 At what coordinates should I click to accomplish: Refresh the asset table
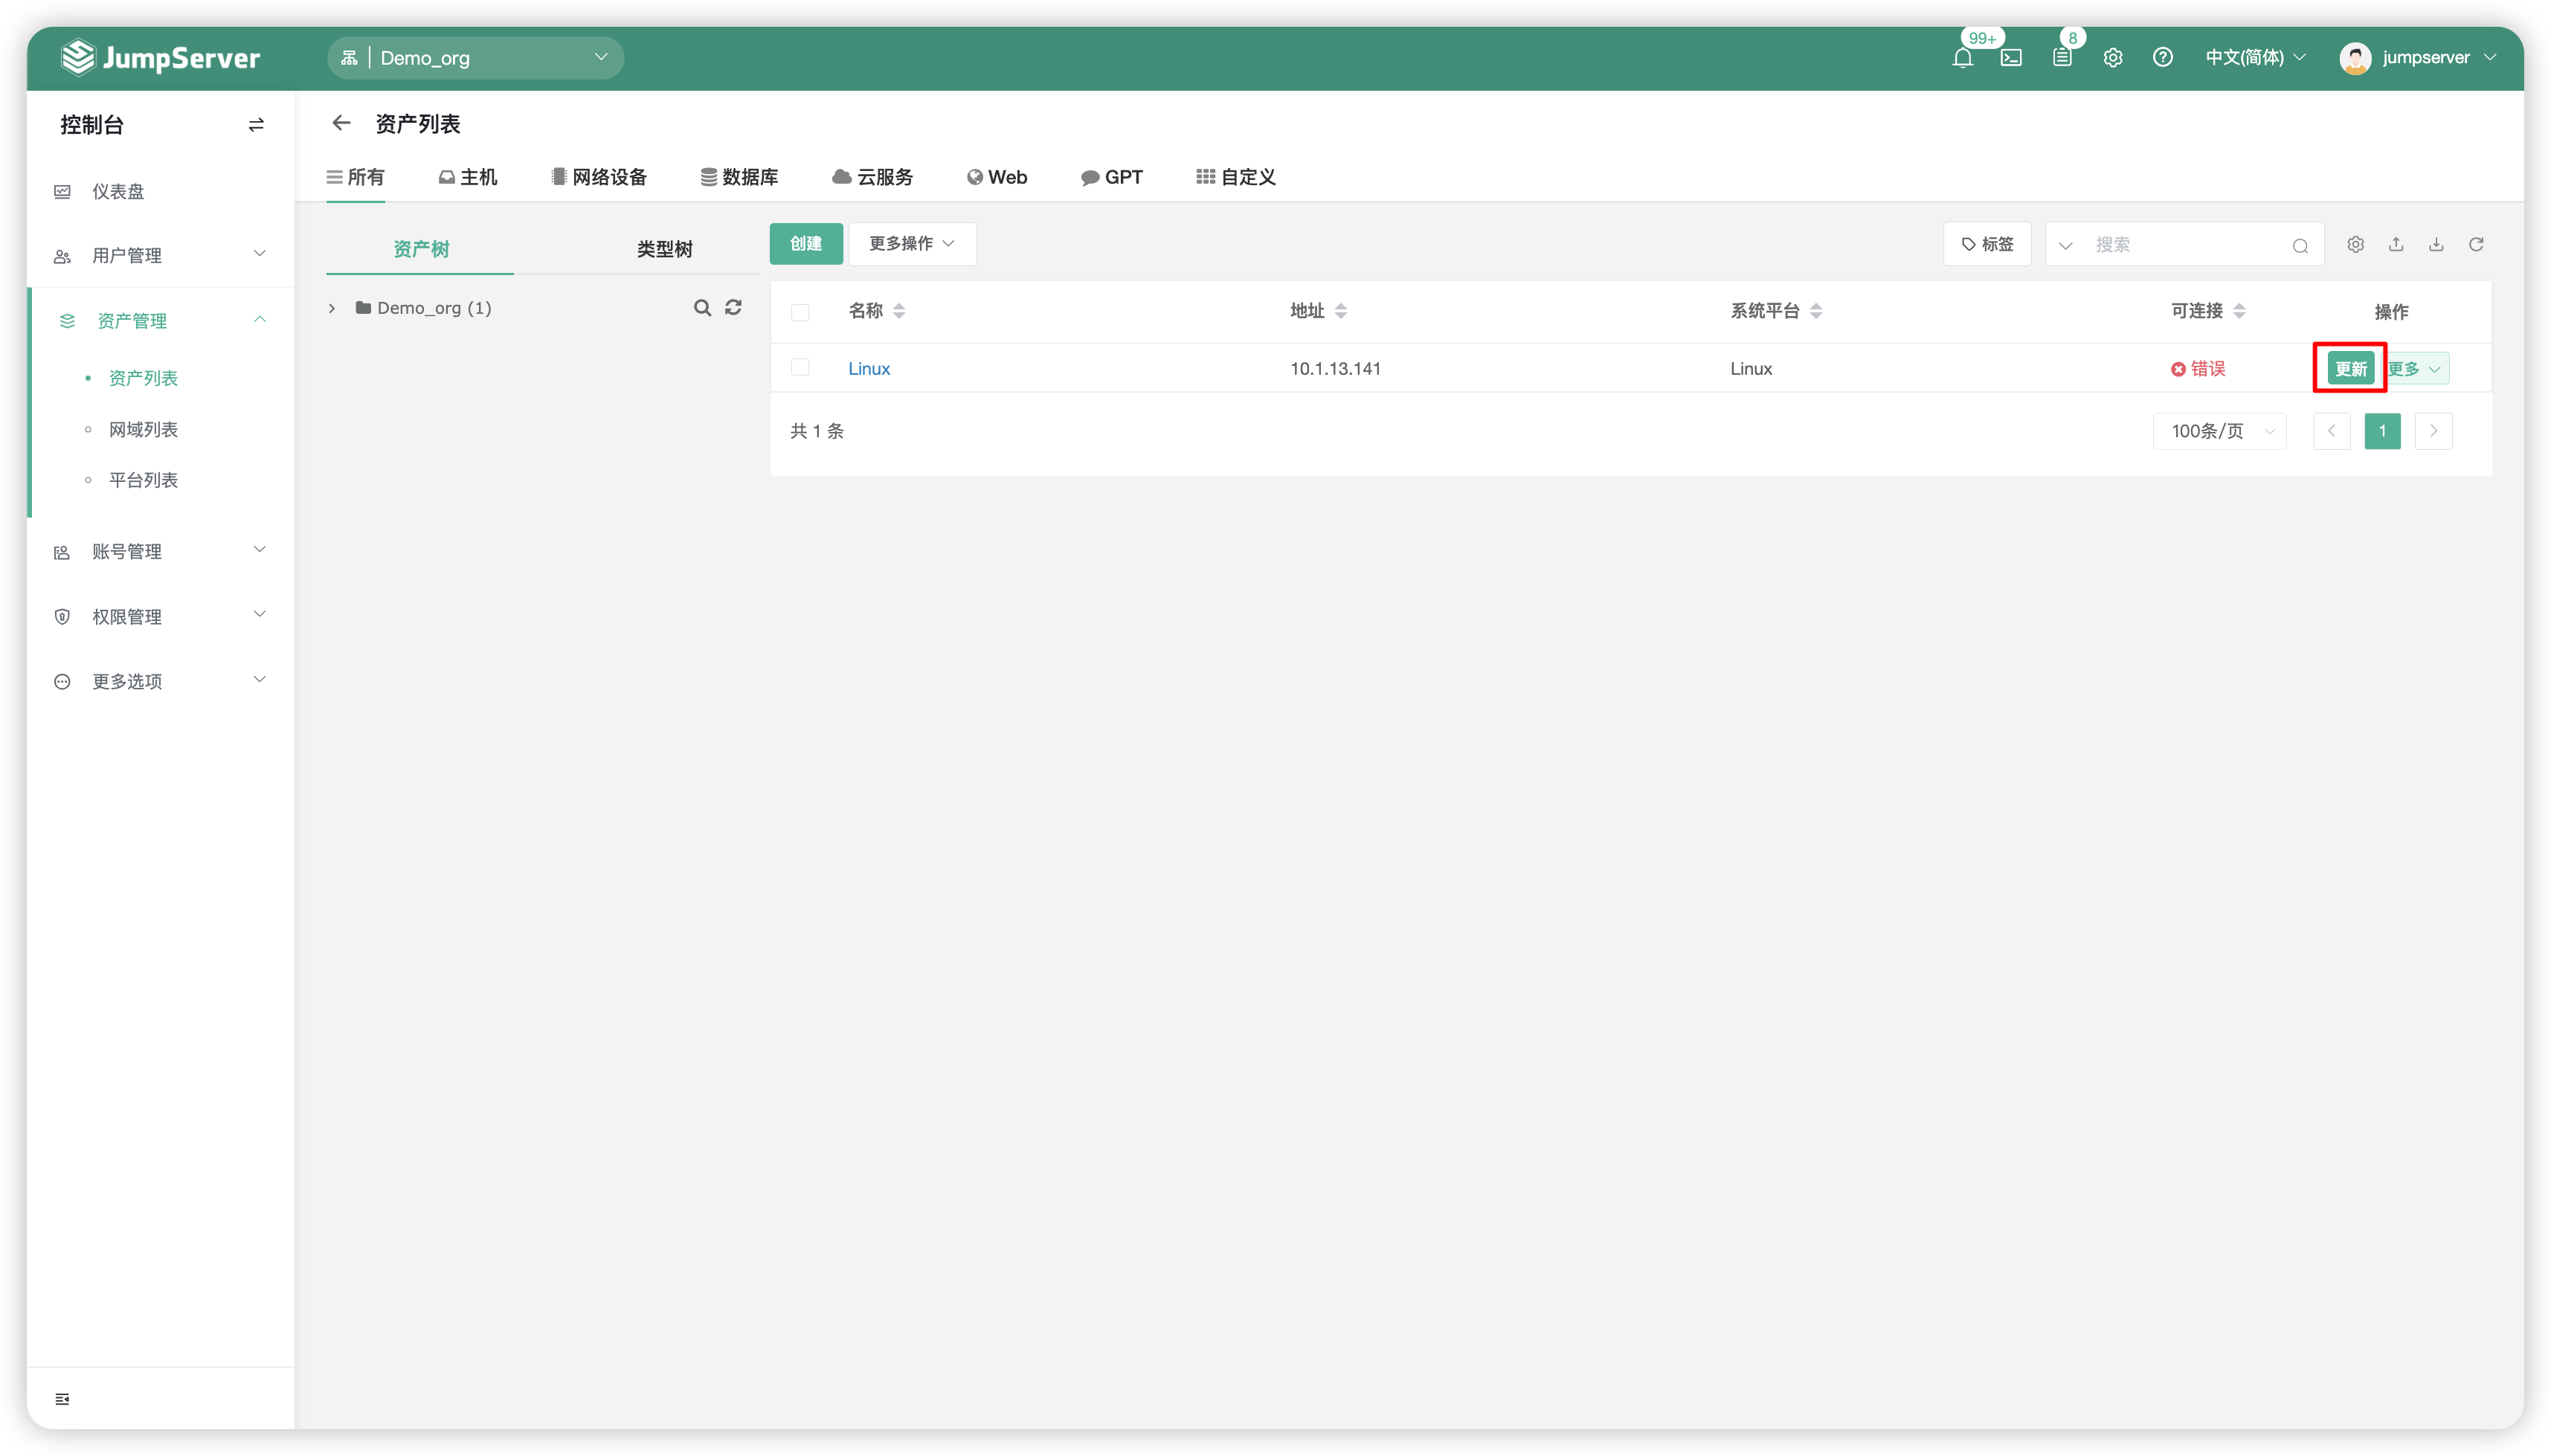click(x=2476, y=244)
